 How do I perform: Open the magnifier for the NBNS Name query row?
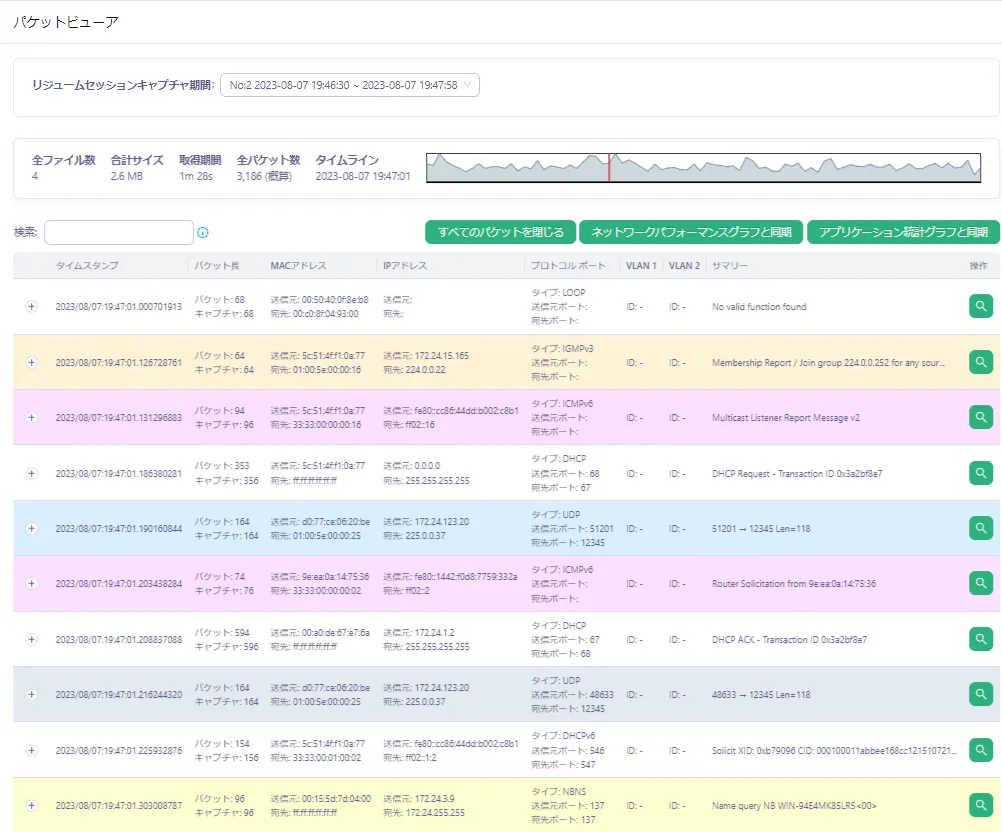[x=980, y=805]
